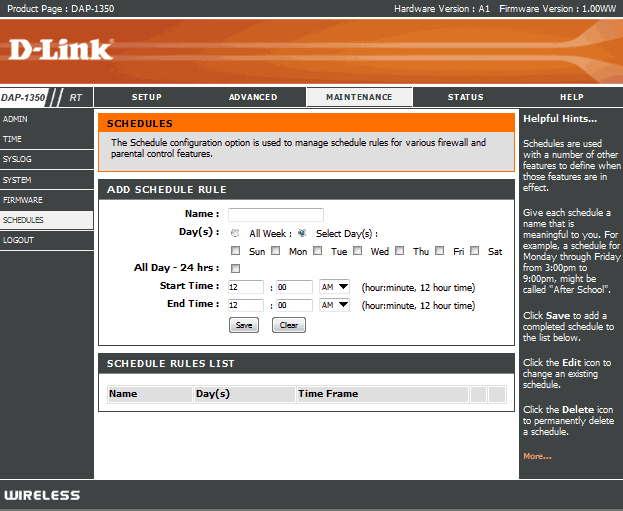The image size is (623, 511).
Task: Open the Start Time AM/PM dropdown
Action: [334, 287]
